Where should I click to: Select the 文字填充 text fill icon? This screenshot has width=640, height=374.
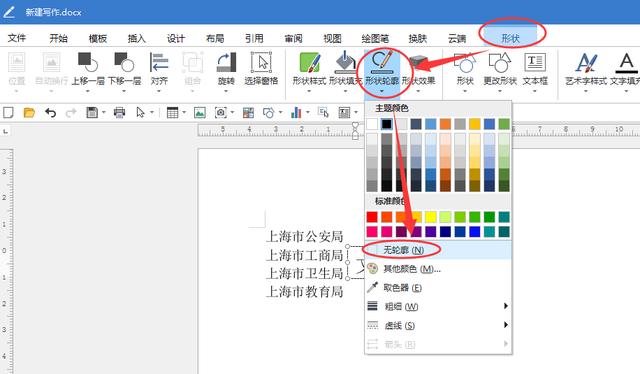[x=626, y=62]
